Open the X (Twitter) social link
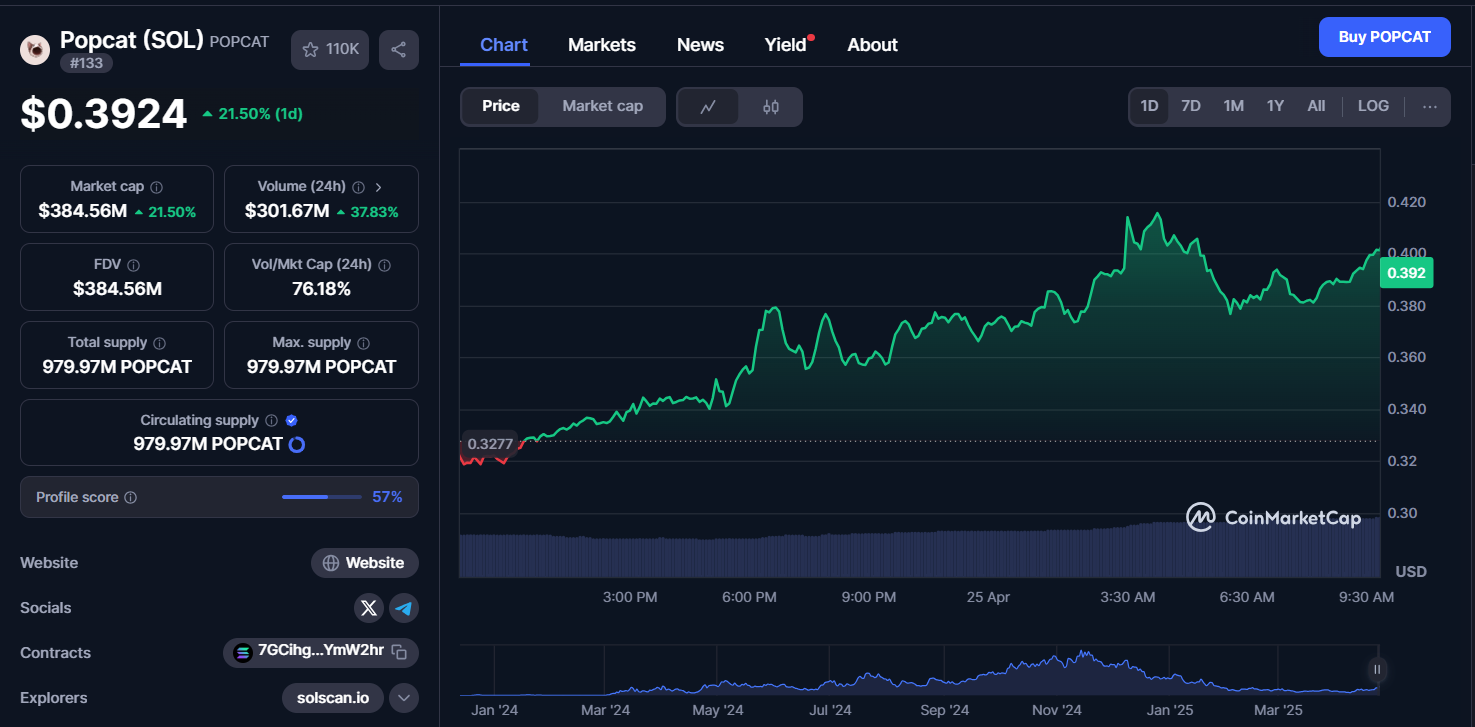1475x727 pixels. 369,608
